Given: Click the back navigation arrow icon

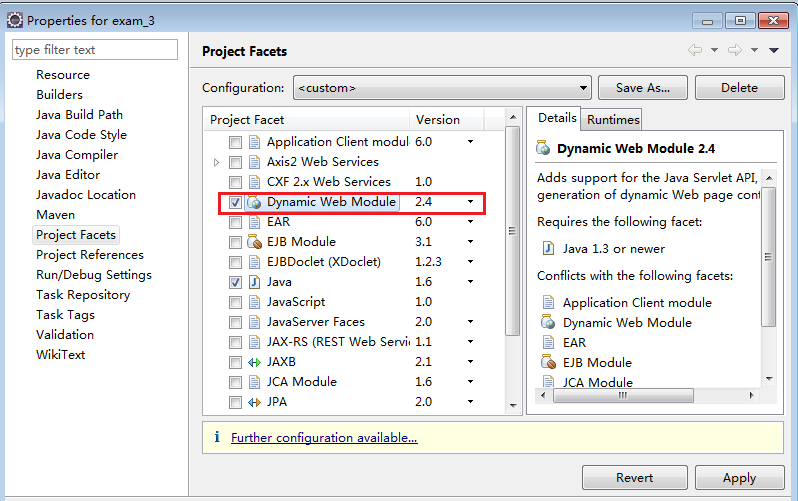Looking at the screenshot, I should click(x=695, y=51).
